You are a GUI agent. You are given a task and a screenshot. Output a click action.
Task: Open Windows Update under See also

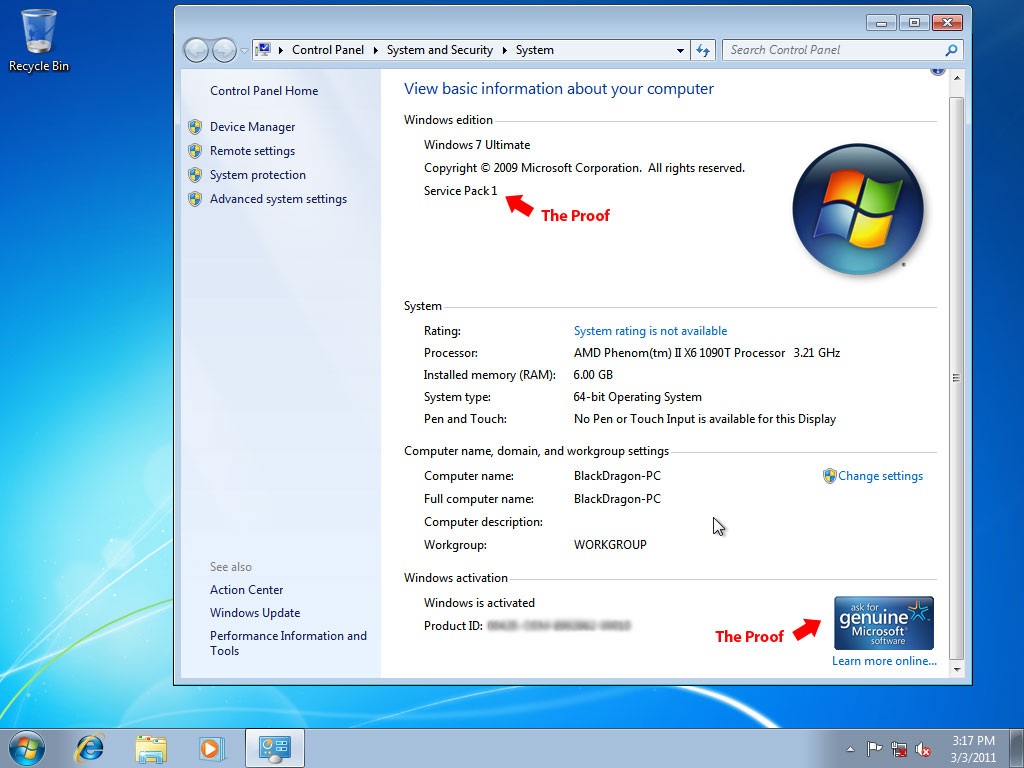[255, 613]
